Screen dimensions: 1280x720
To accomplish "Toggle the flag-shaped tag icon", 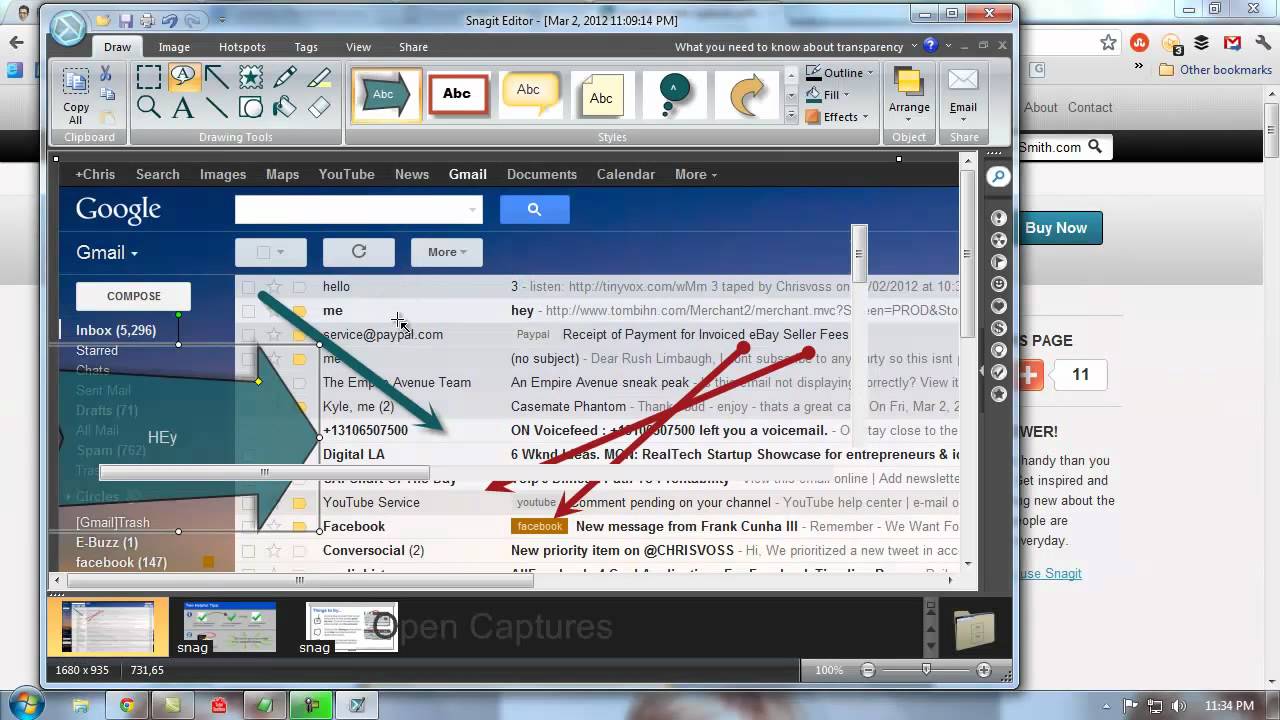I will point(999,262).
